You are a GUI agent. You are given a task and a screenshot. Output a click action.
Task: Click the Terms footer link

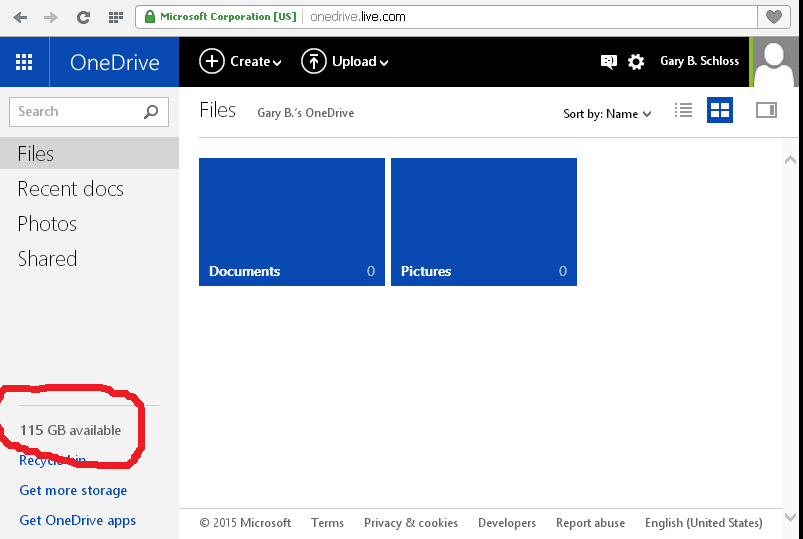click(x=327, y=523)
